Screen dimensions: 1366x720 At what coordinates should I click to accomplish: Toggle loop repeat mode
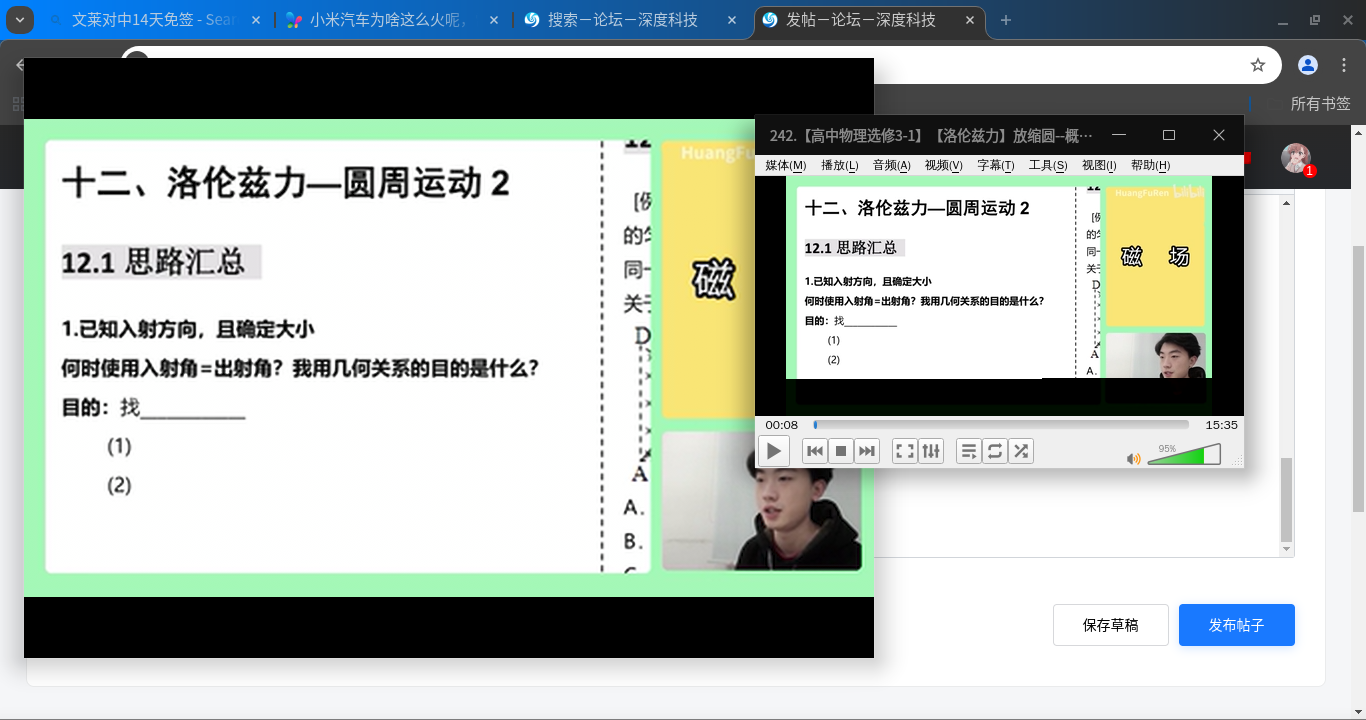(995, 451)
